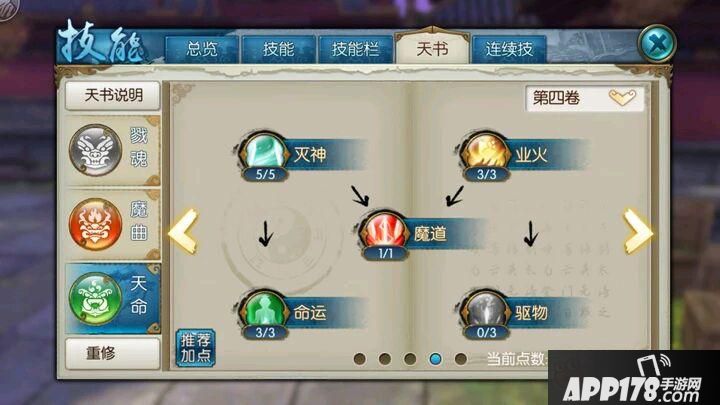Choose the 魔曲 red mask category

click(x=113, y=225)
